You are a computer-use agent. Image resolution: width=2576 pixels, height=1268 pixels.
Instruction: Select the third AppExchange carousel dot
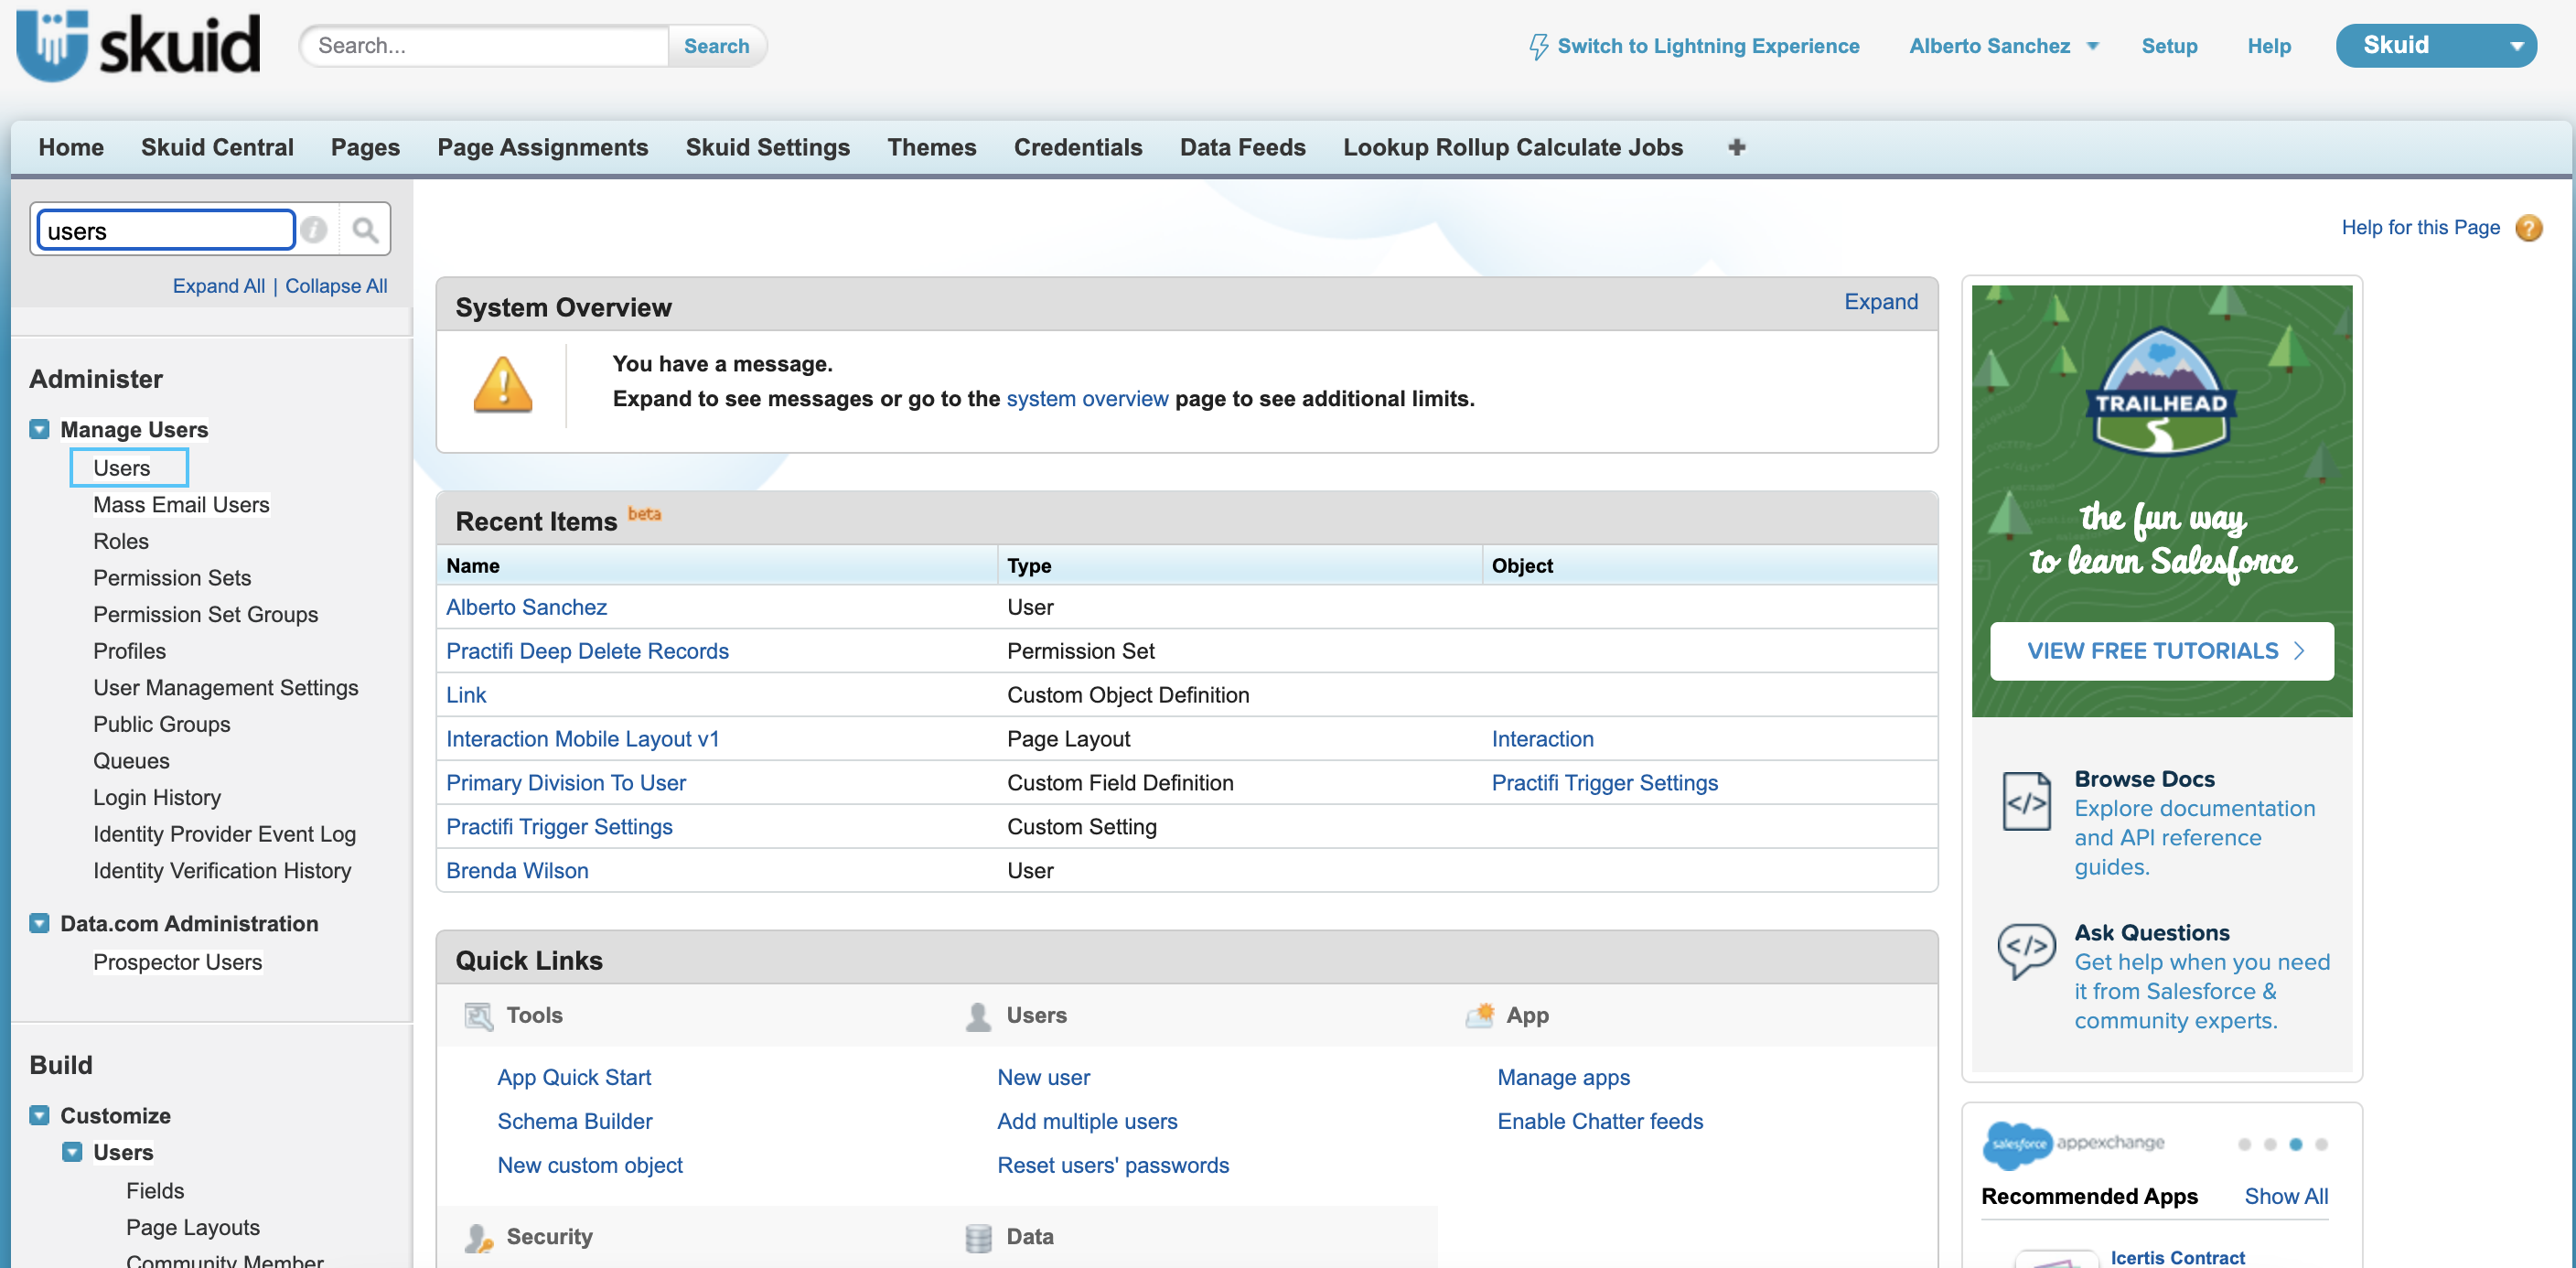tap(2295, 1145)
